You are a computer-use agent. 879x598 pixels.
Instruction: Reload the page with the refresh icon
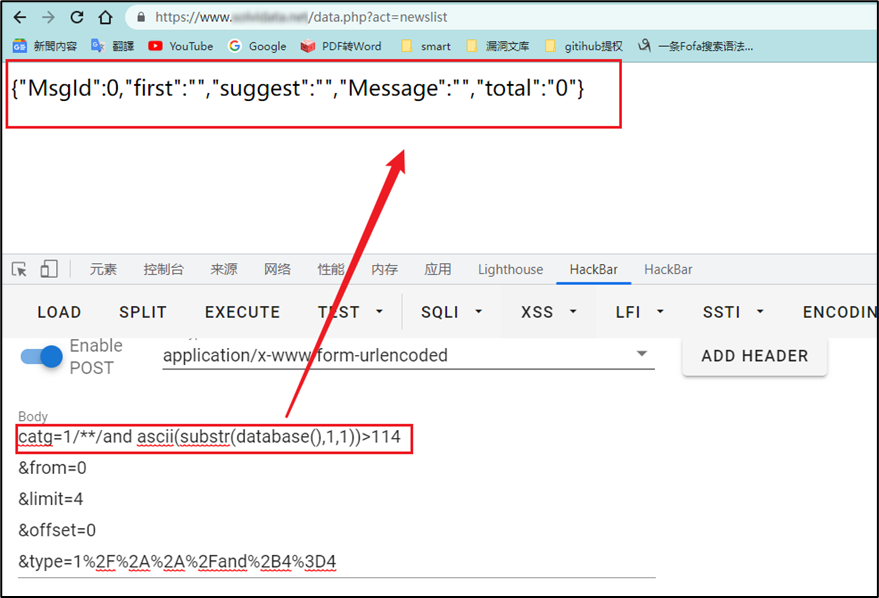click(77, 17)
